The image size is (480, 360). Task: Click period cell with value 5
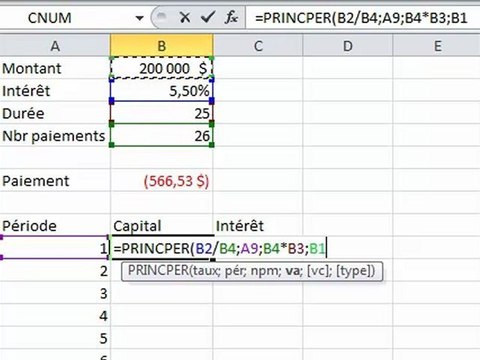pyautogui.click(x=55, y=338)
